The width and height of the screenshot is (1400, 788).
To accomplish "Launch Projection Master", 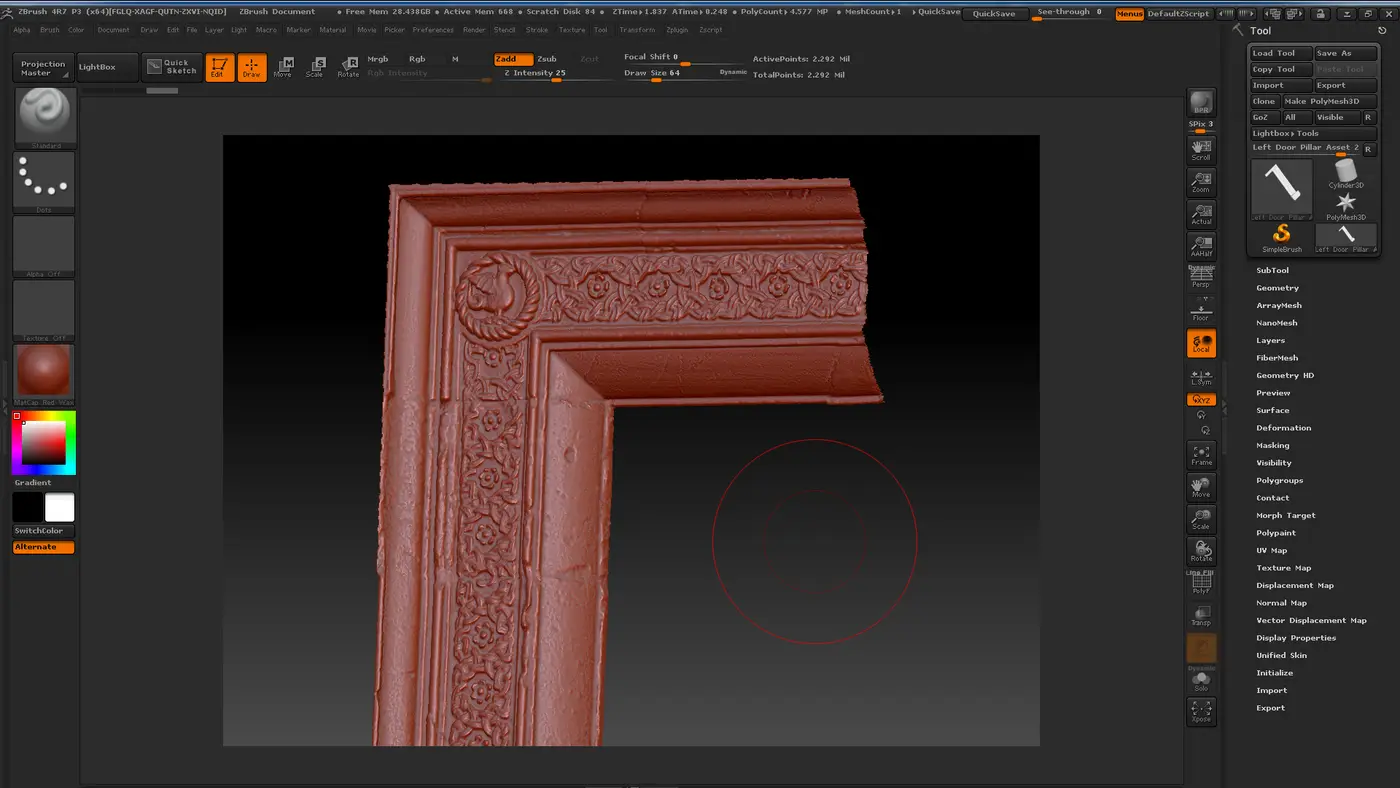I will click(x=43, y=68).
